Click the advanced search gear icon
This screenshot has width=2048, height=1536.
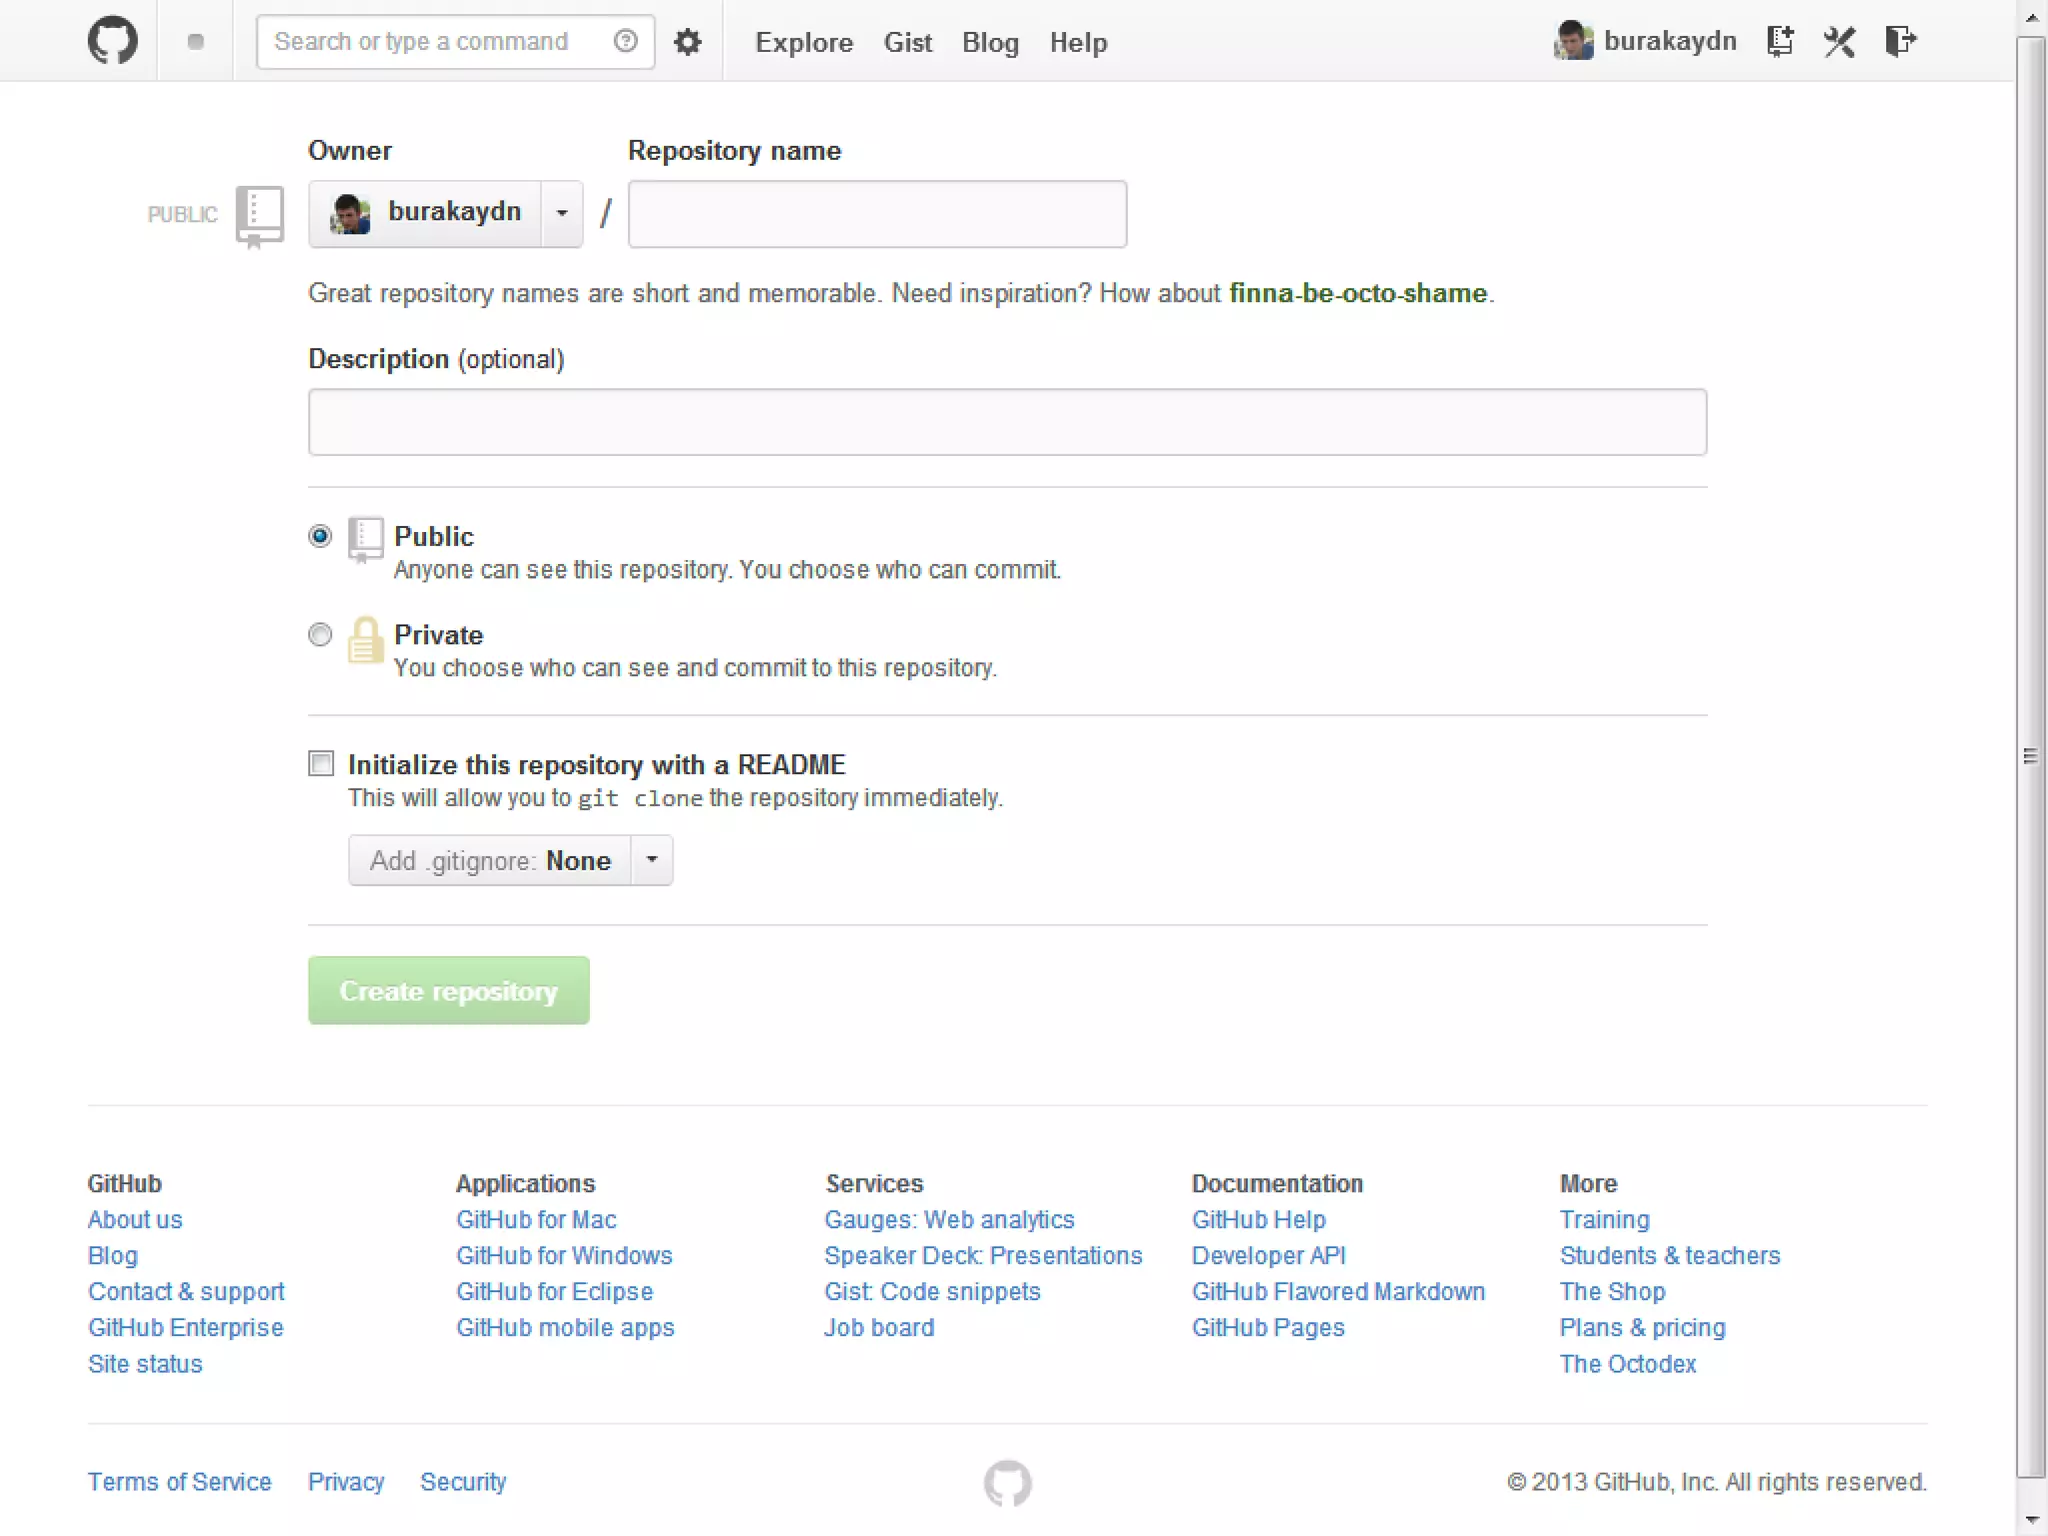(x=688, y=42)
